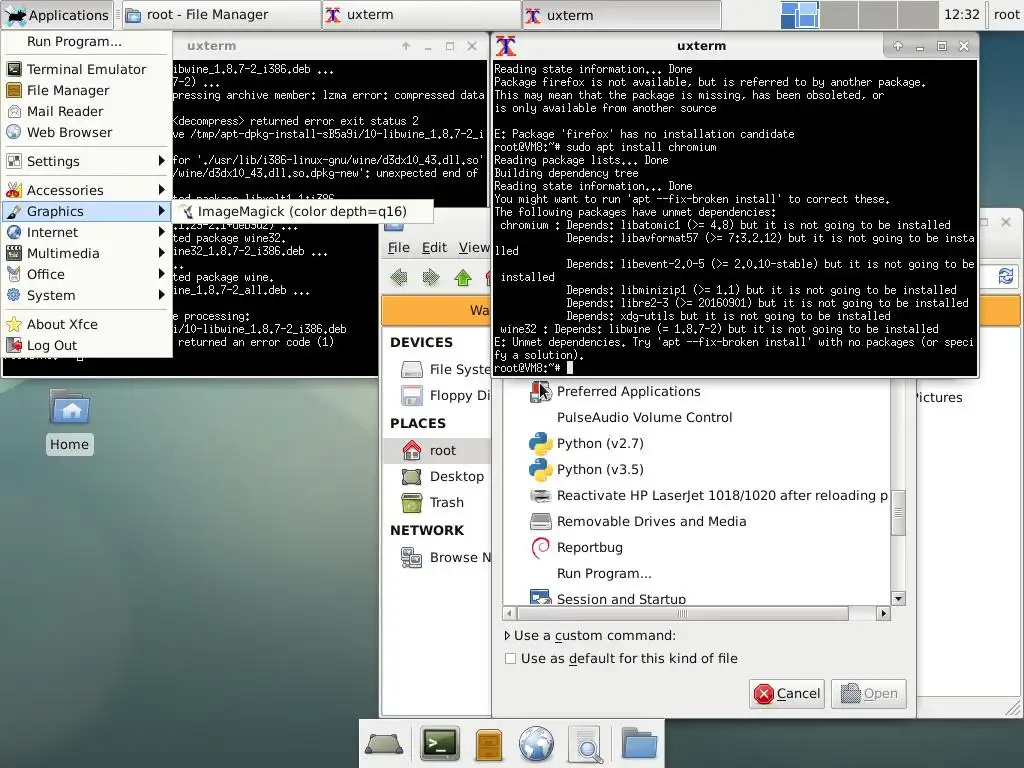Open Edit menu in File Manager
The width and height of the screenshot is (1024, 768).
pyautogui.click(x=434, y=247)
